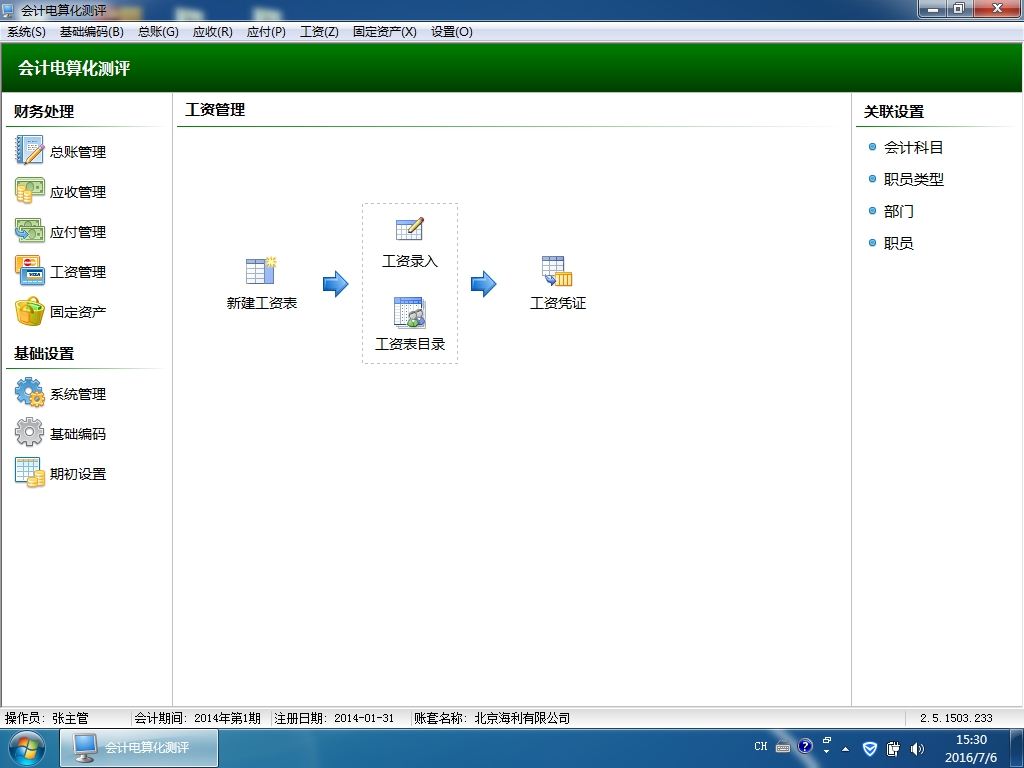Open 应收管理 module icon
Viewport: 1024px width, 768px height.
pos(29,191)
